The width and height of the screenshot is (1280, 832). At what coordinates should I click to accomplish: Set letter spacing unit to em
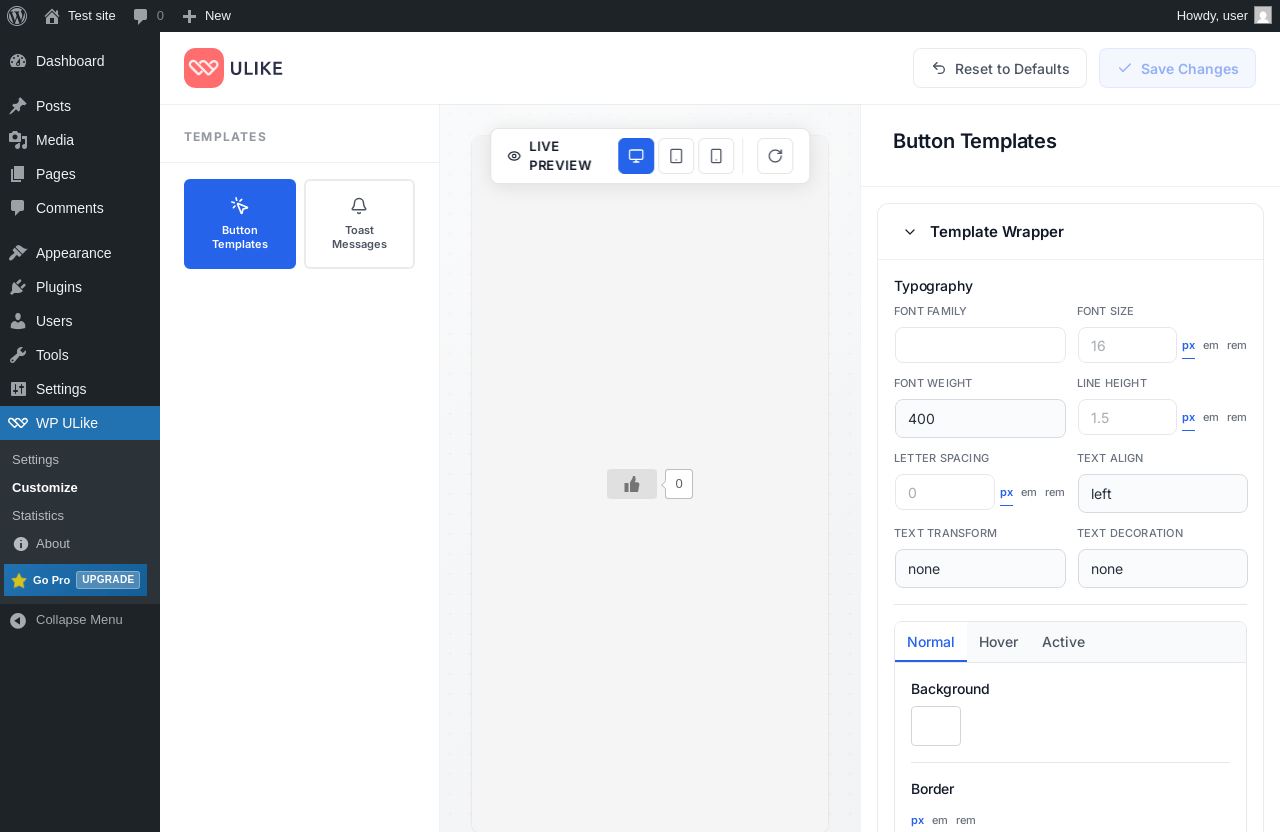point(1029,493)
